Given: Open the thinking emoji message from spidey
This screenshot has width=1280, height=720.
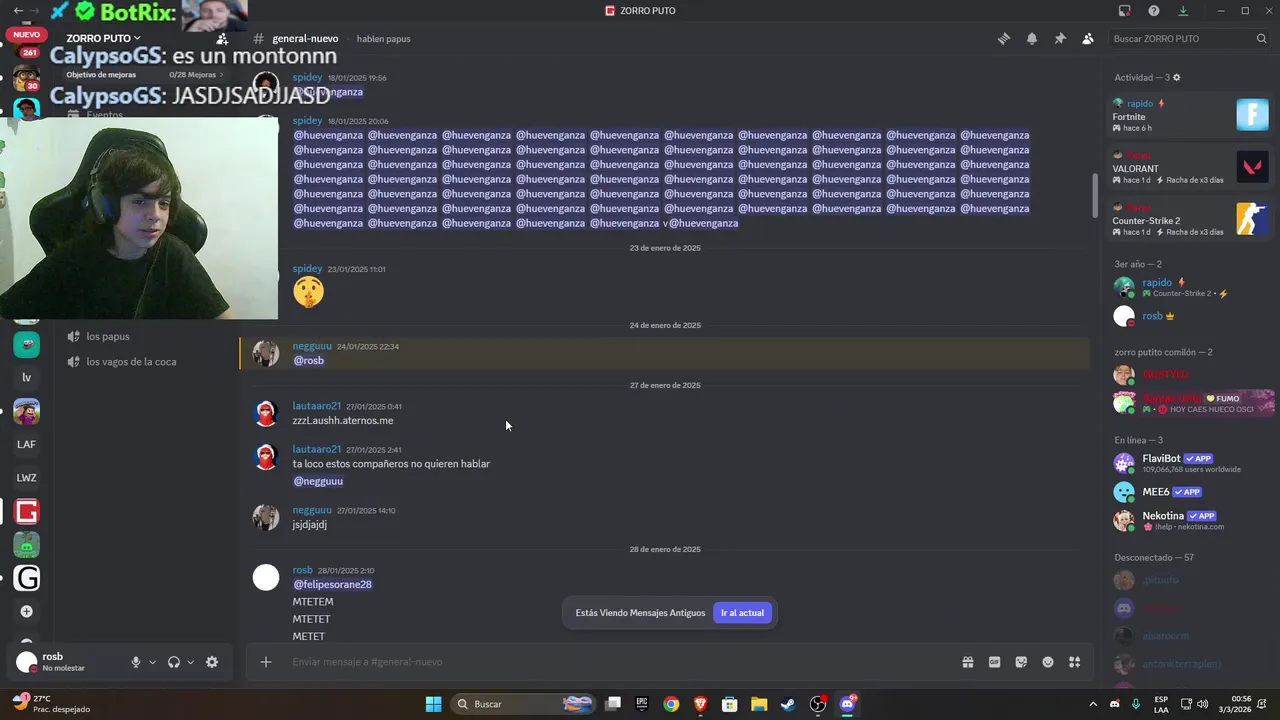Looking at the screenshot, I should point(308,292).
